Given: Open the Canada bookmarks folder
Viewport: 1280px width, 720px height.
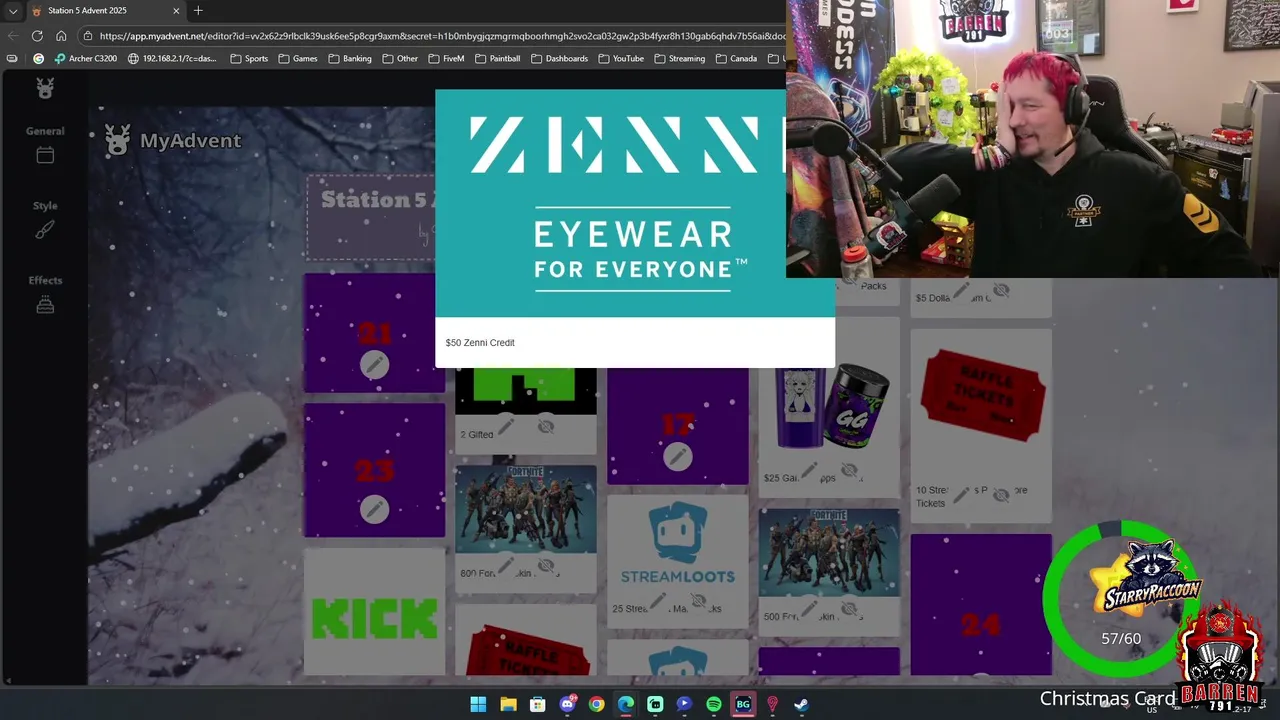Looking at the screenshot, I should click(x=736, y=59).
